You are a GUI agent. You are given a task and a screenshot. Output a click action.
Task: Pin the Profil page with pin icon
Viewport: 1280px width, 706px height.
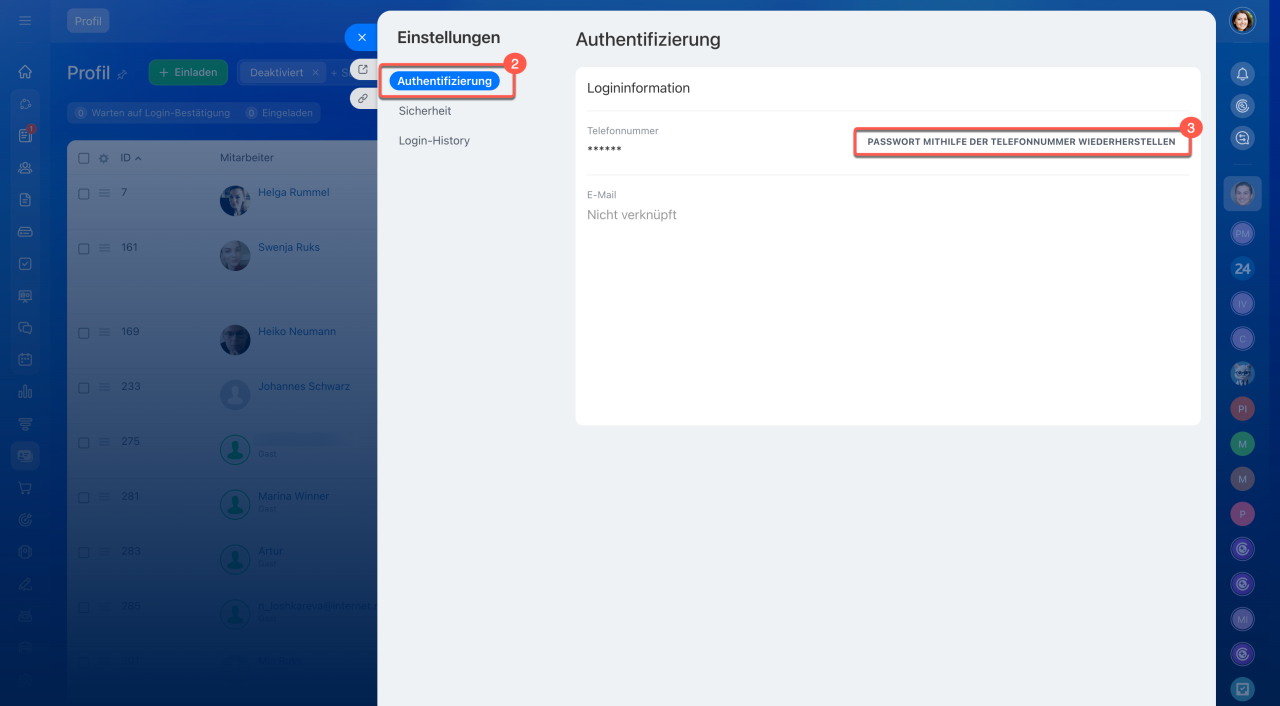pos(122,74)
